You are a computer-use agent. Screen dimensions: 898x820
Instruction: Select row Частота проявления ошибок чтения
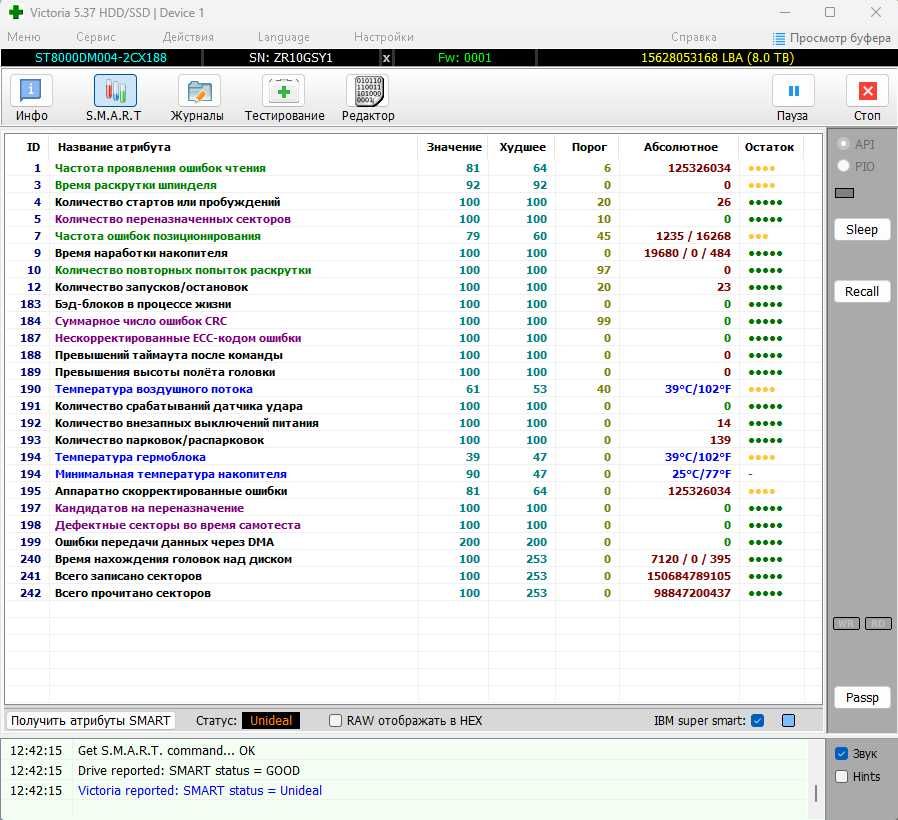(x=412, y=168)
